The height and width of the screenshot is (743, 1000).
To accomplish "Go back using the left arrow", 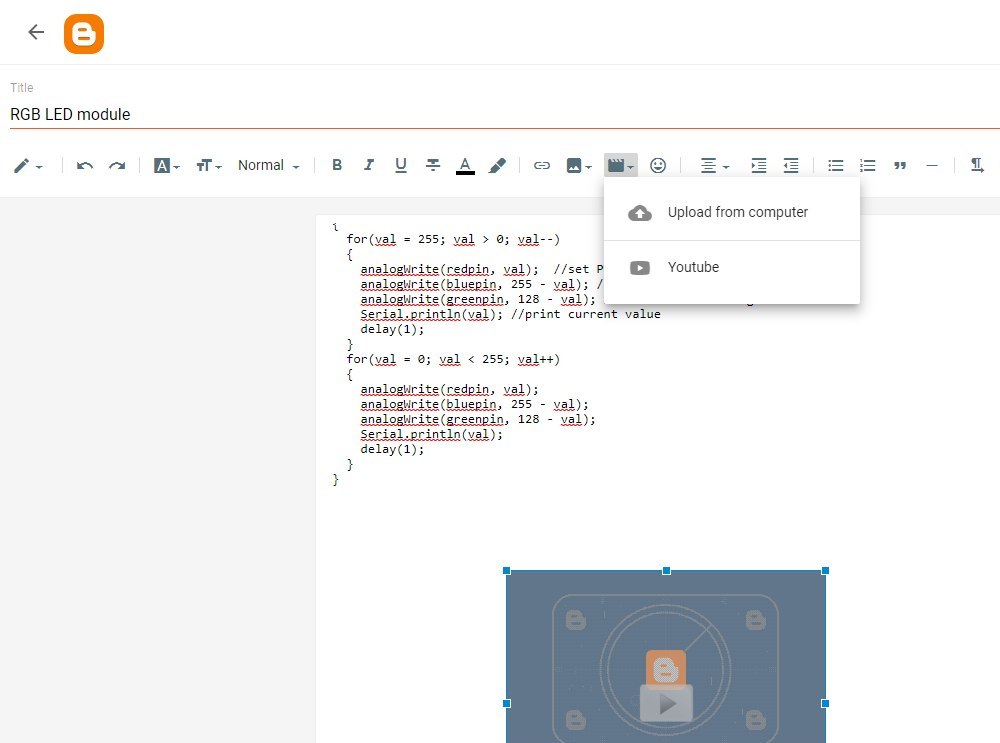I will [36, 32].
